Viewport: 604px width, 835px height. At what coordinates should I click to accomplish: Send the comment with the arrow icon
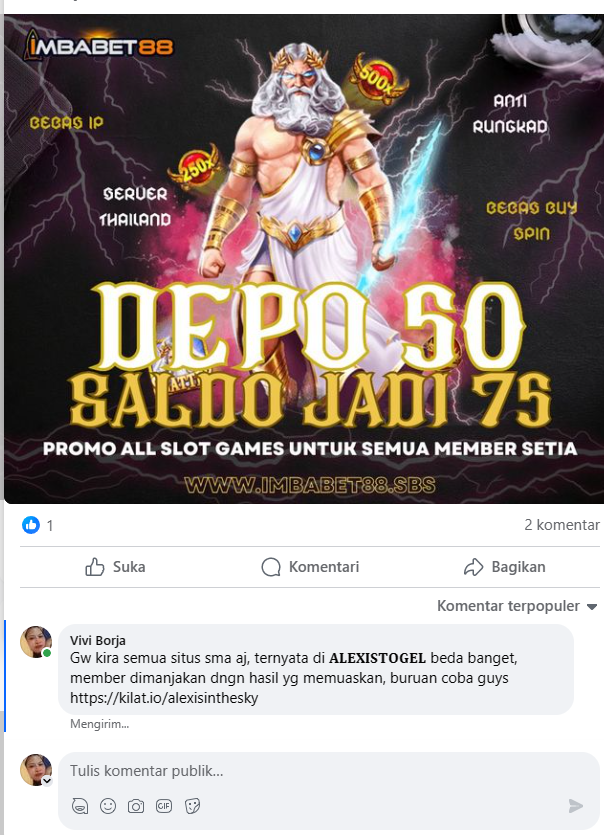pos(576,806)
